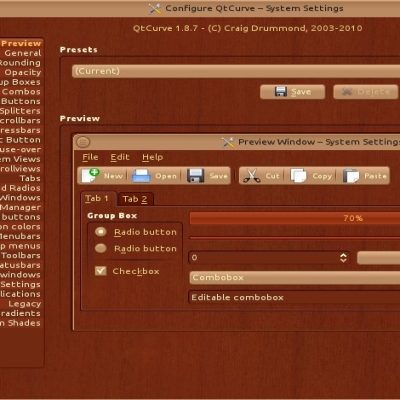The width and height of the screenshot is (400, 400).
Task: Open the File menu
Action: 90,157
